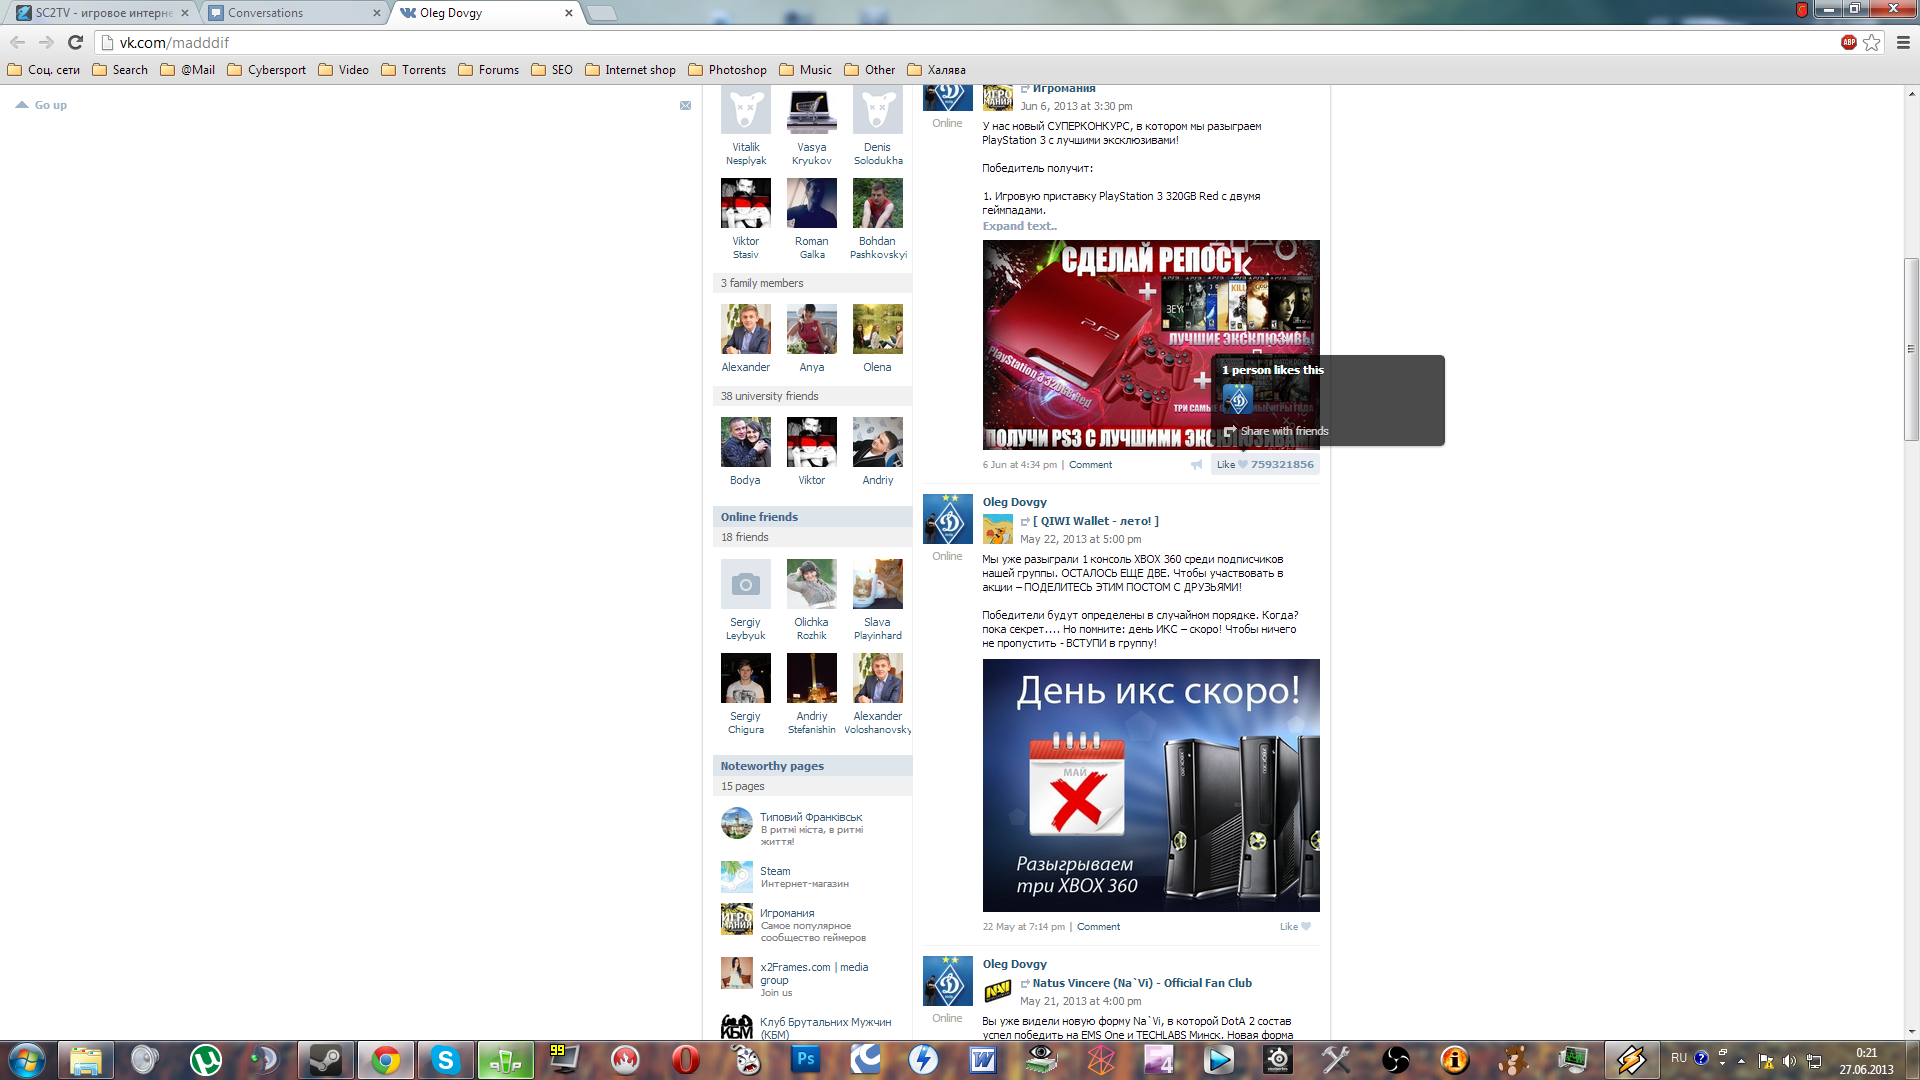Click the repost megaphone icon under PS3 post
1920x1080 pixels.
pyautogui.click(x=1196, y=464)
